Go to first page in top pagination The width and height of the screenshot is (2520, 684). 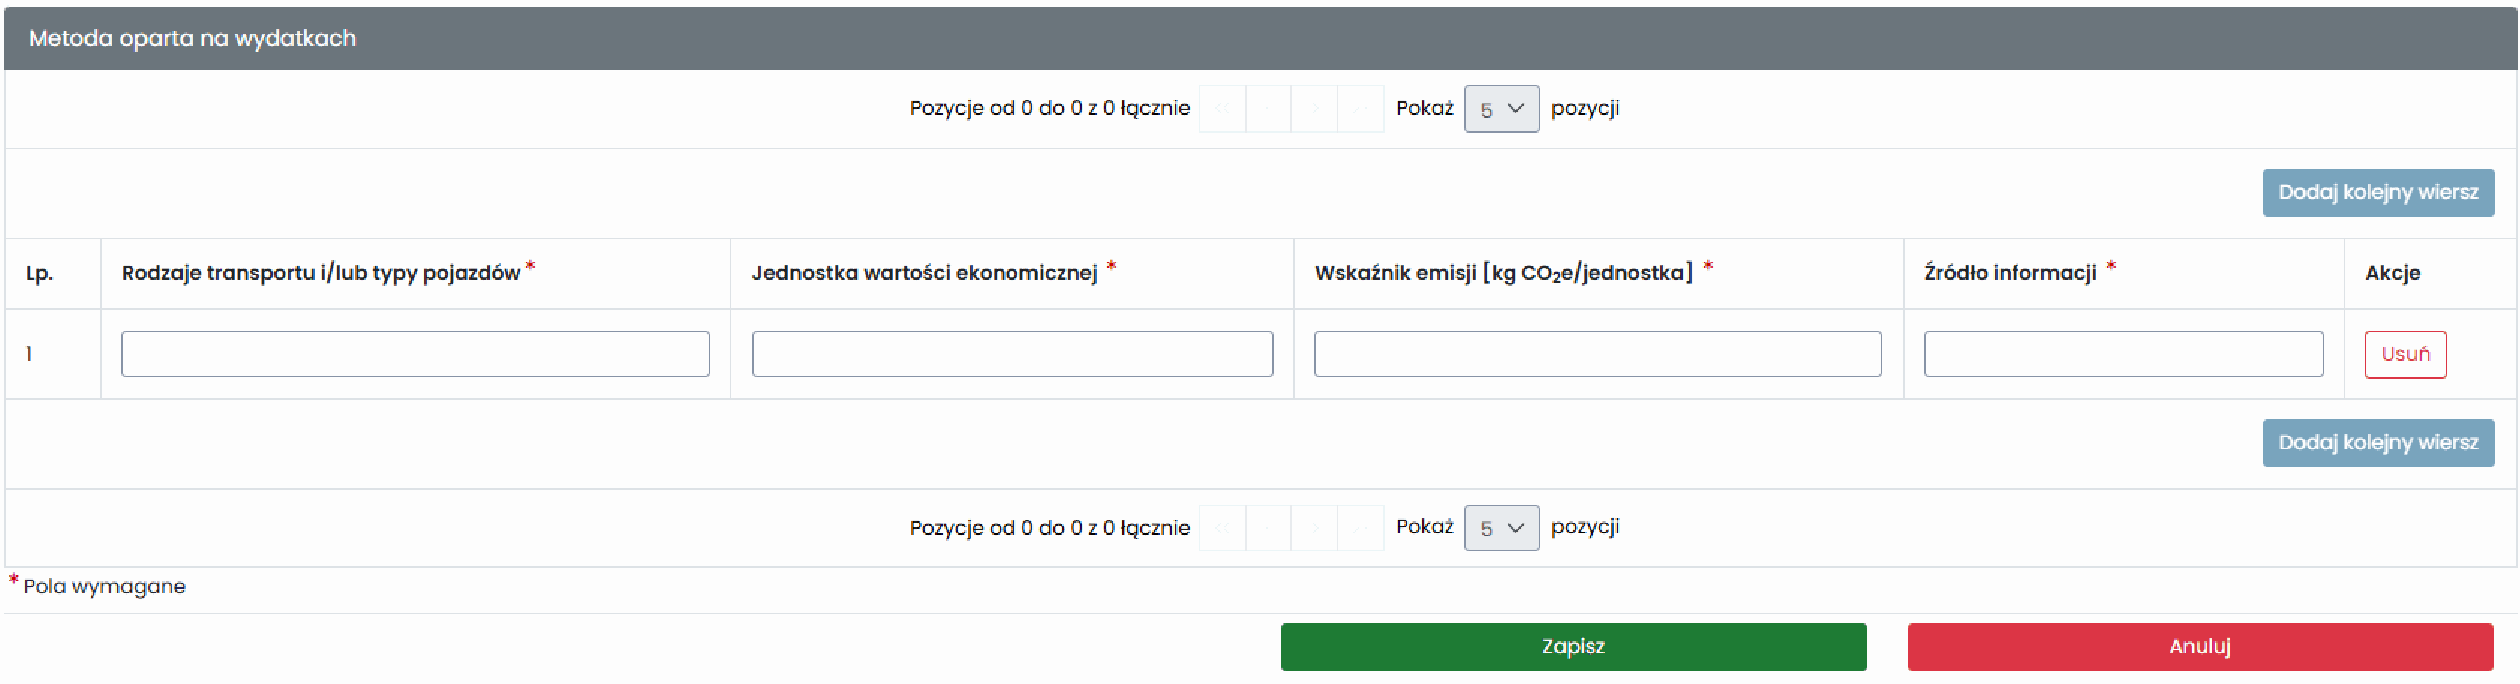pos(1222,109)
